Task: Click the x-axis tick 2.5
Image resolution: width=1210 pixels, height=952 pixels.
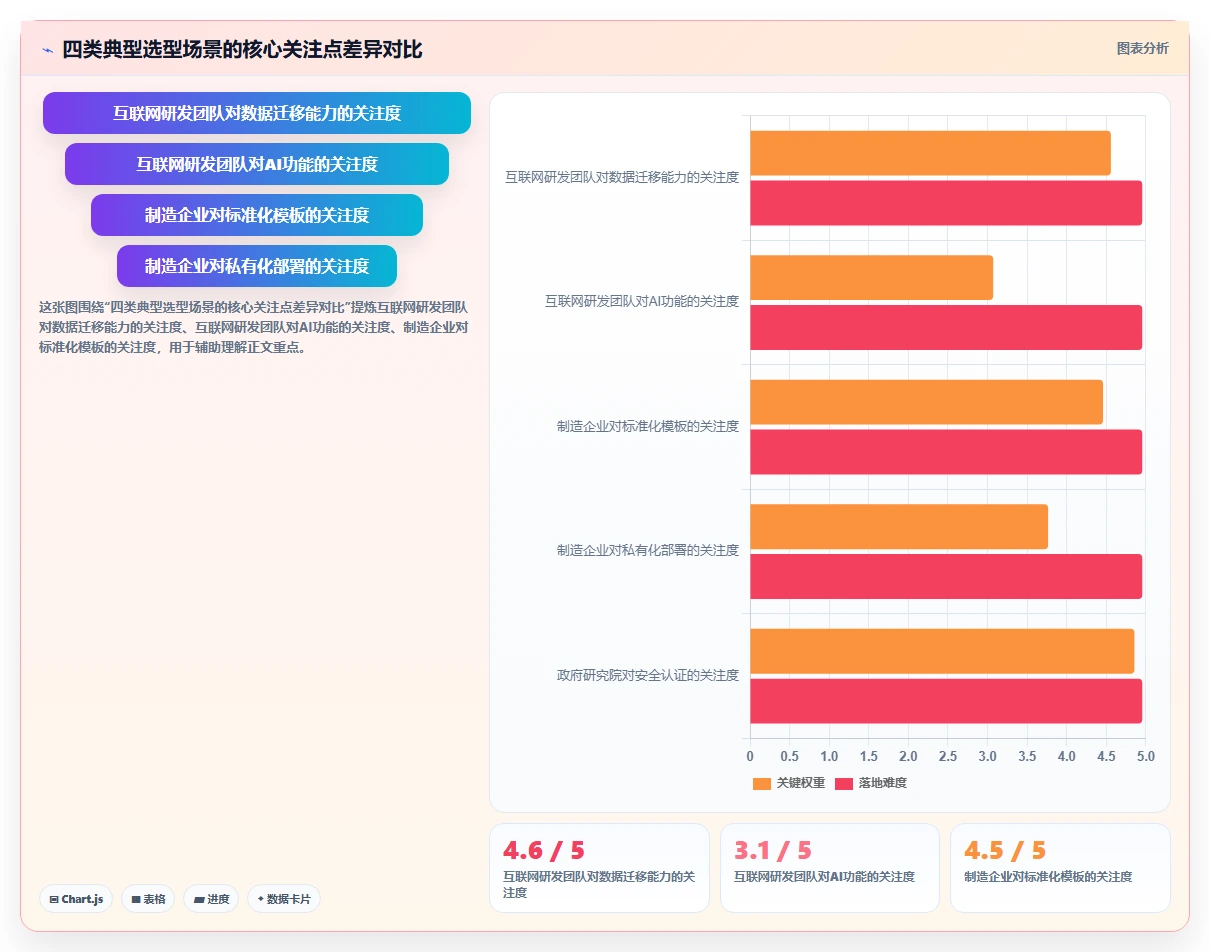Action: coord(948,757)
